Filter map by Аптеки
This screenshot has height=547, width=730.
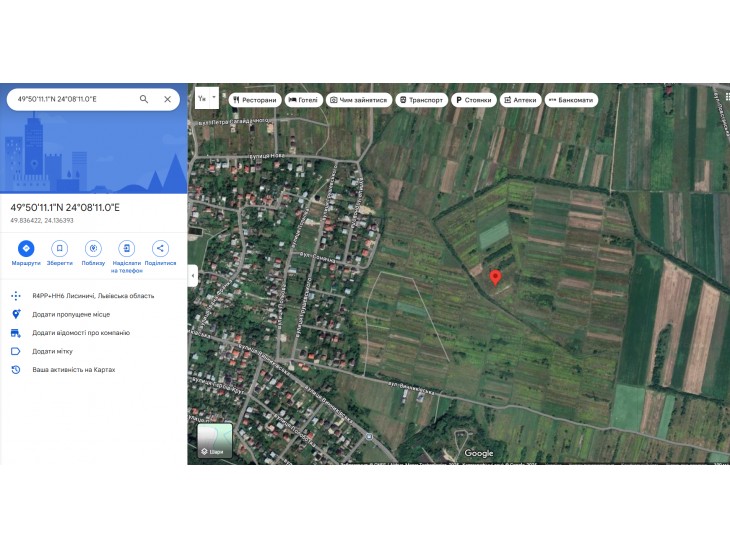(520, 100)
